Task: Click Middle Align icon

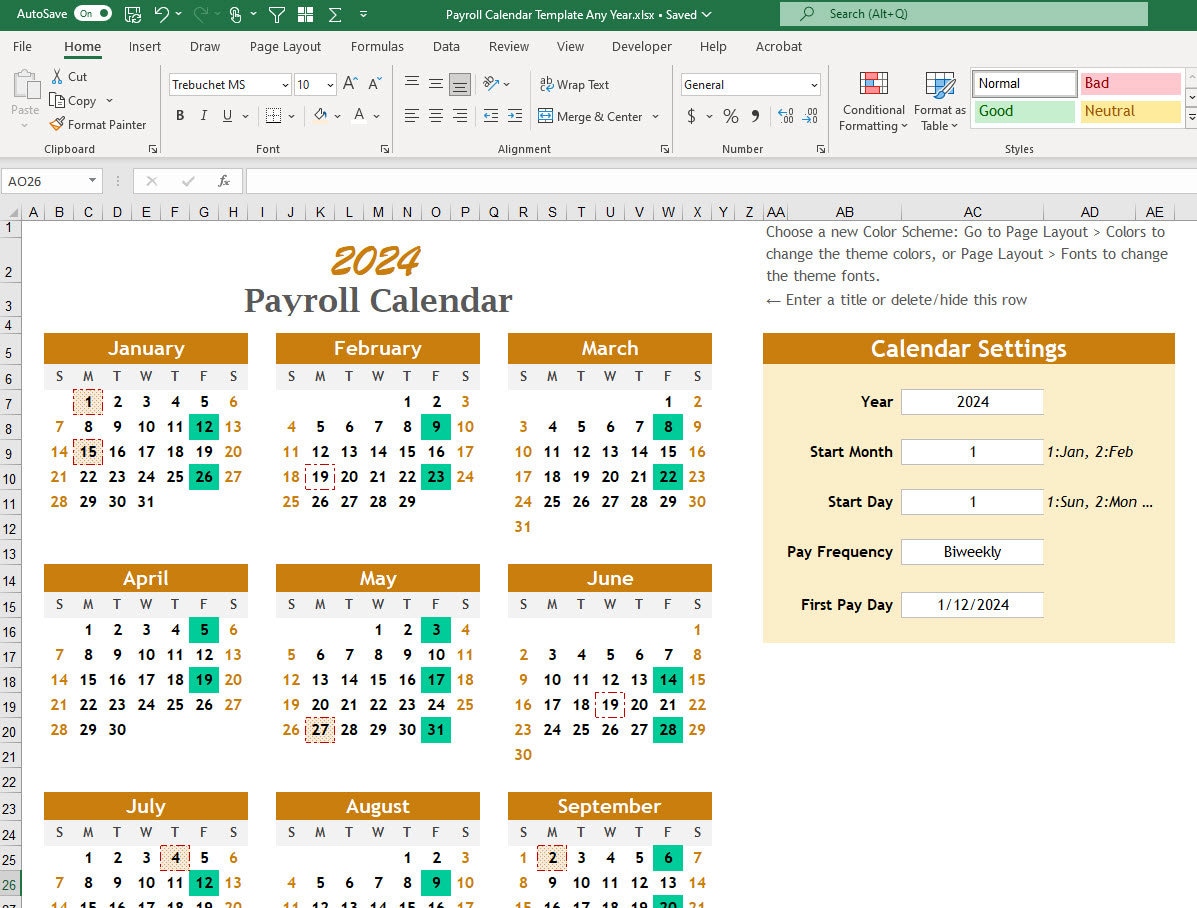Action: 436,83
